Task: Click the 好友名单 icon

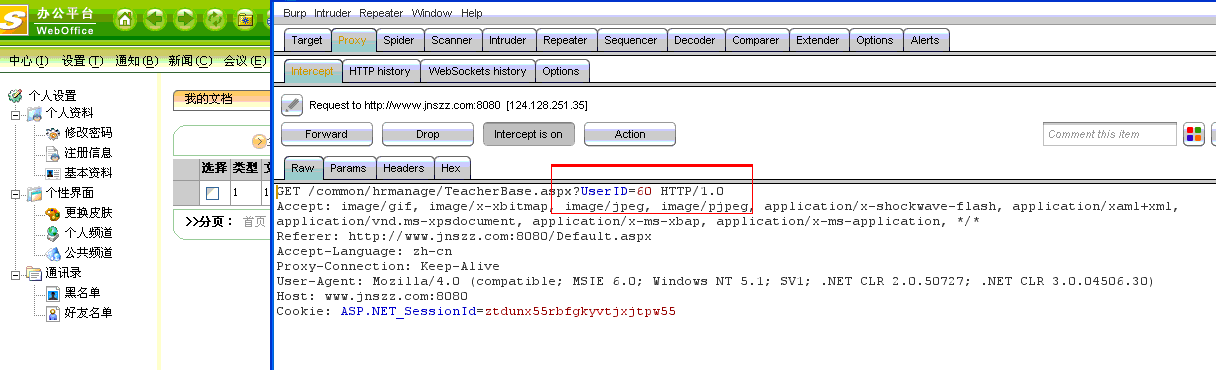Action: pos(53,313)
